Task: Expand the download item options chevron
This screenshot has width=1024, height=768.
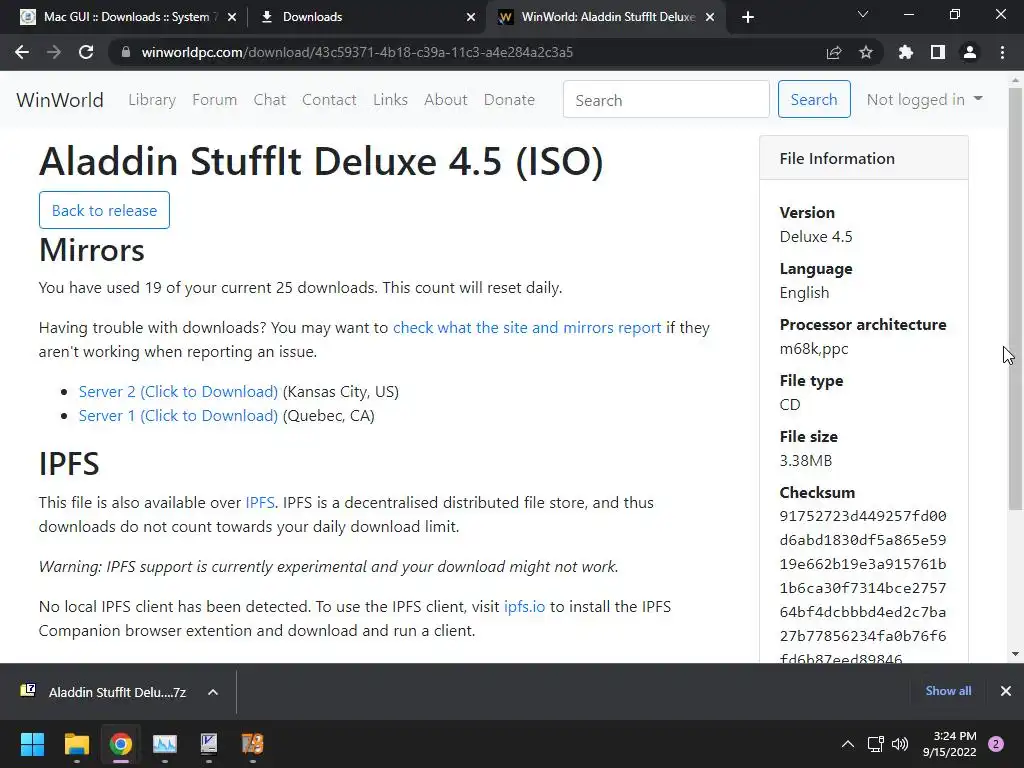Action: [x=213, y=692]
